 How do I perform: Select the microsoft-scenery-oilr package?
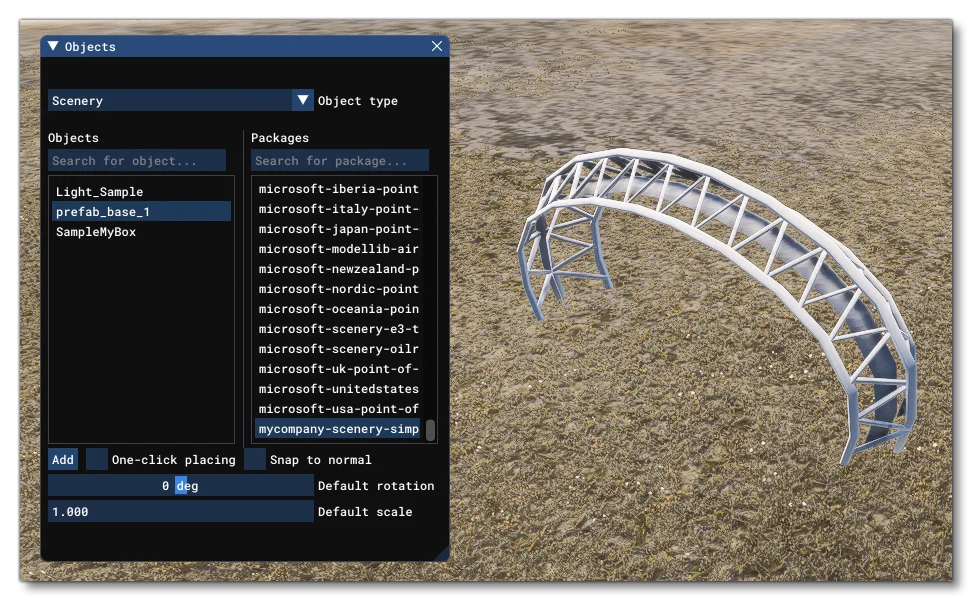338,349
